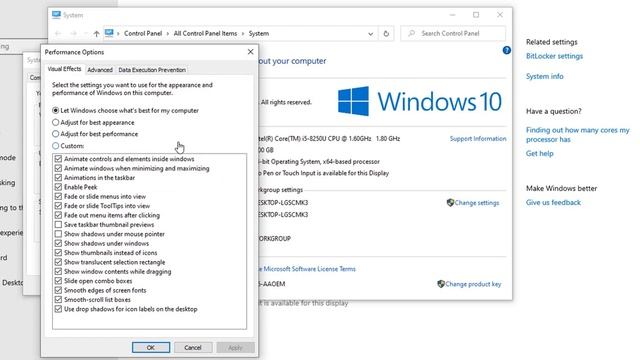Open the blue help question mark icon
Image resolution: width=640 pixels, height=360 pixels.
coord(507,50)
